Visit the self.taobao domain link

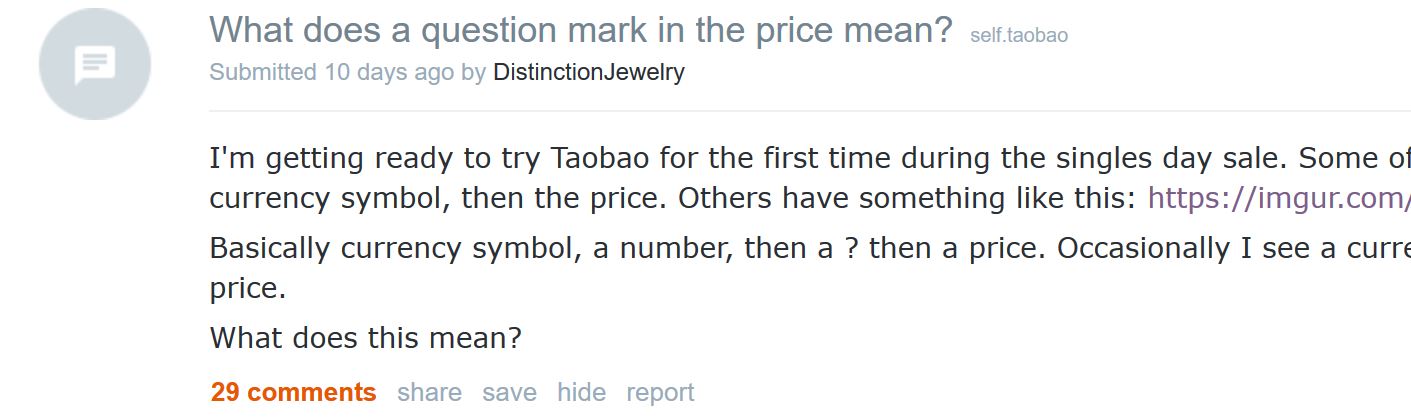(x=1018, y=36)
